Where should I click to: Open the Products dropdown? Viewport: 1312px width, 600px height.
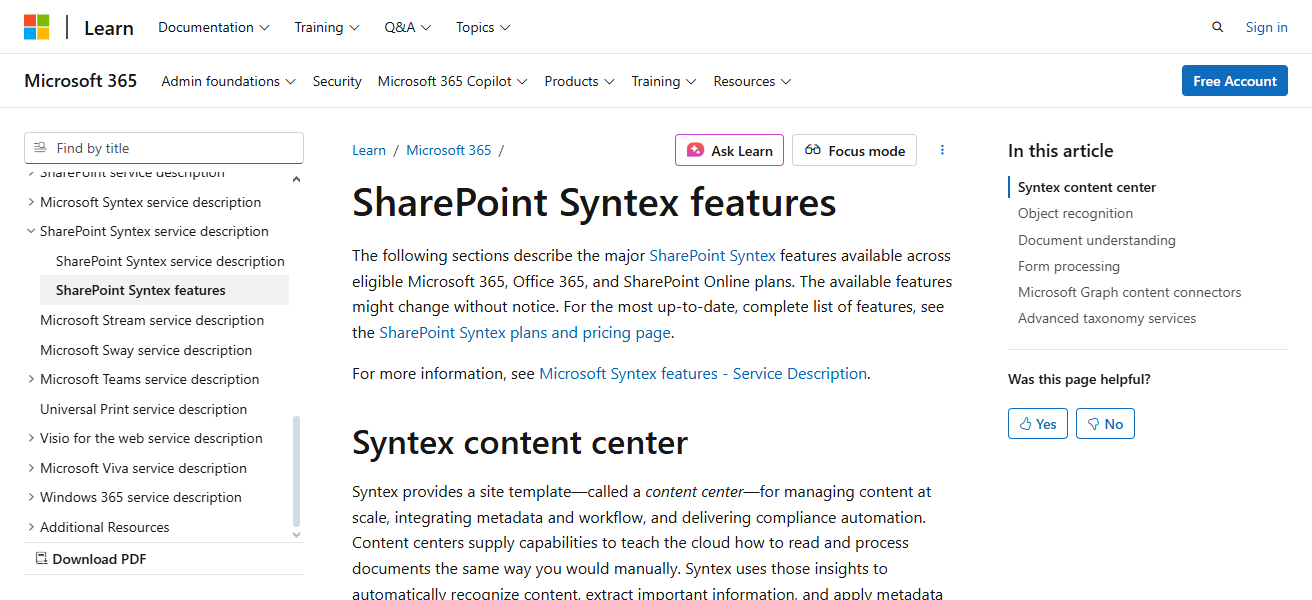coord(579,81)
